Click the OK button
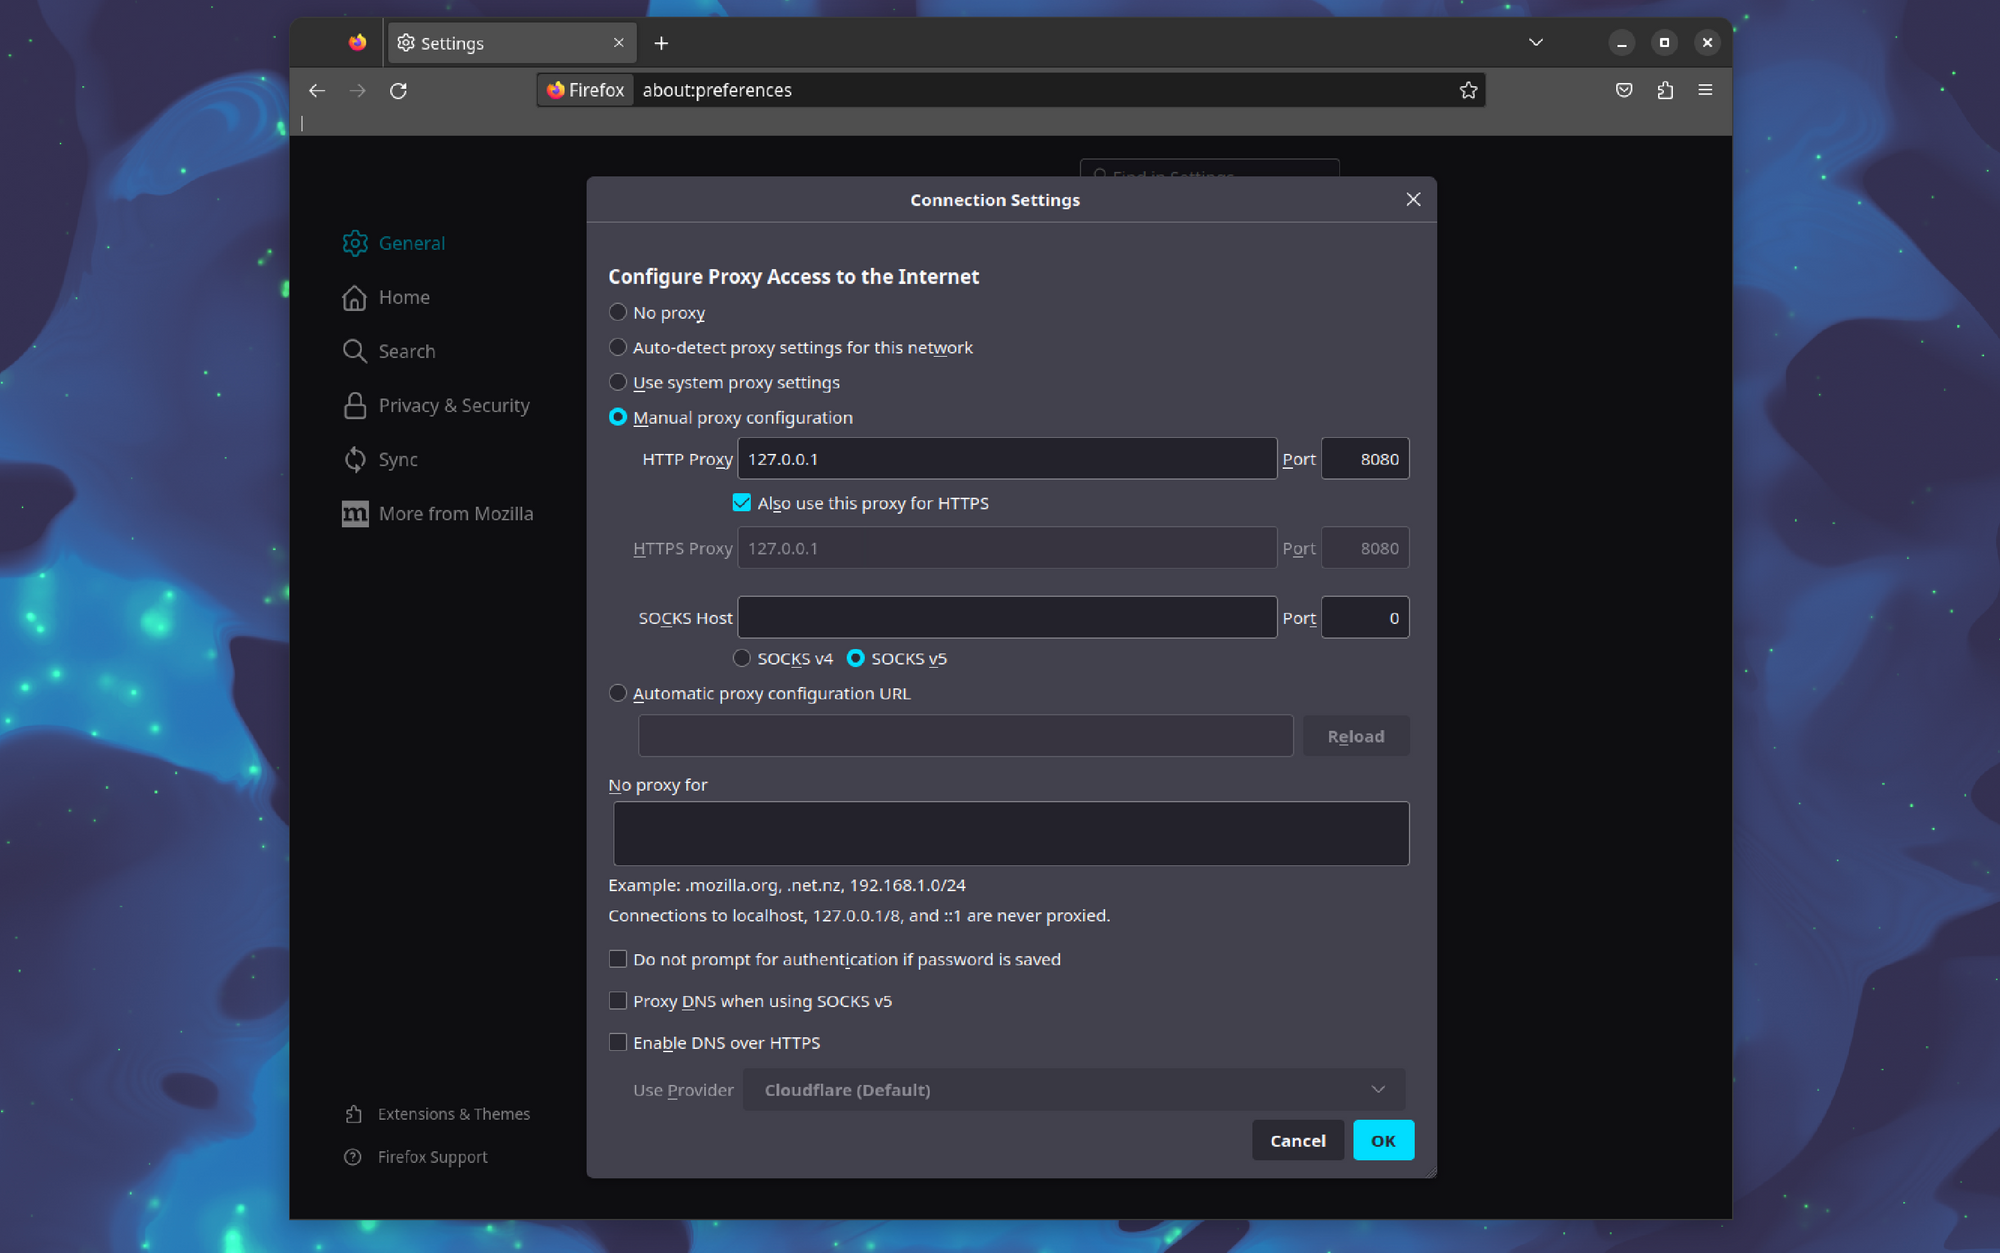Image resolution: width=2000 pixels, height=1253 pixels. 1381,1140
